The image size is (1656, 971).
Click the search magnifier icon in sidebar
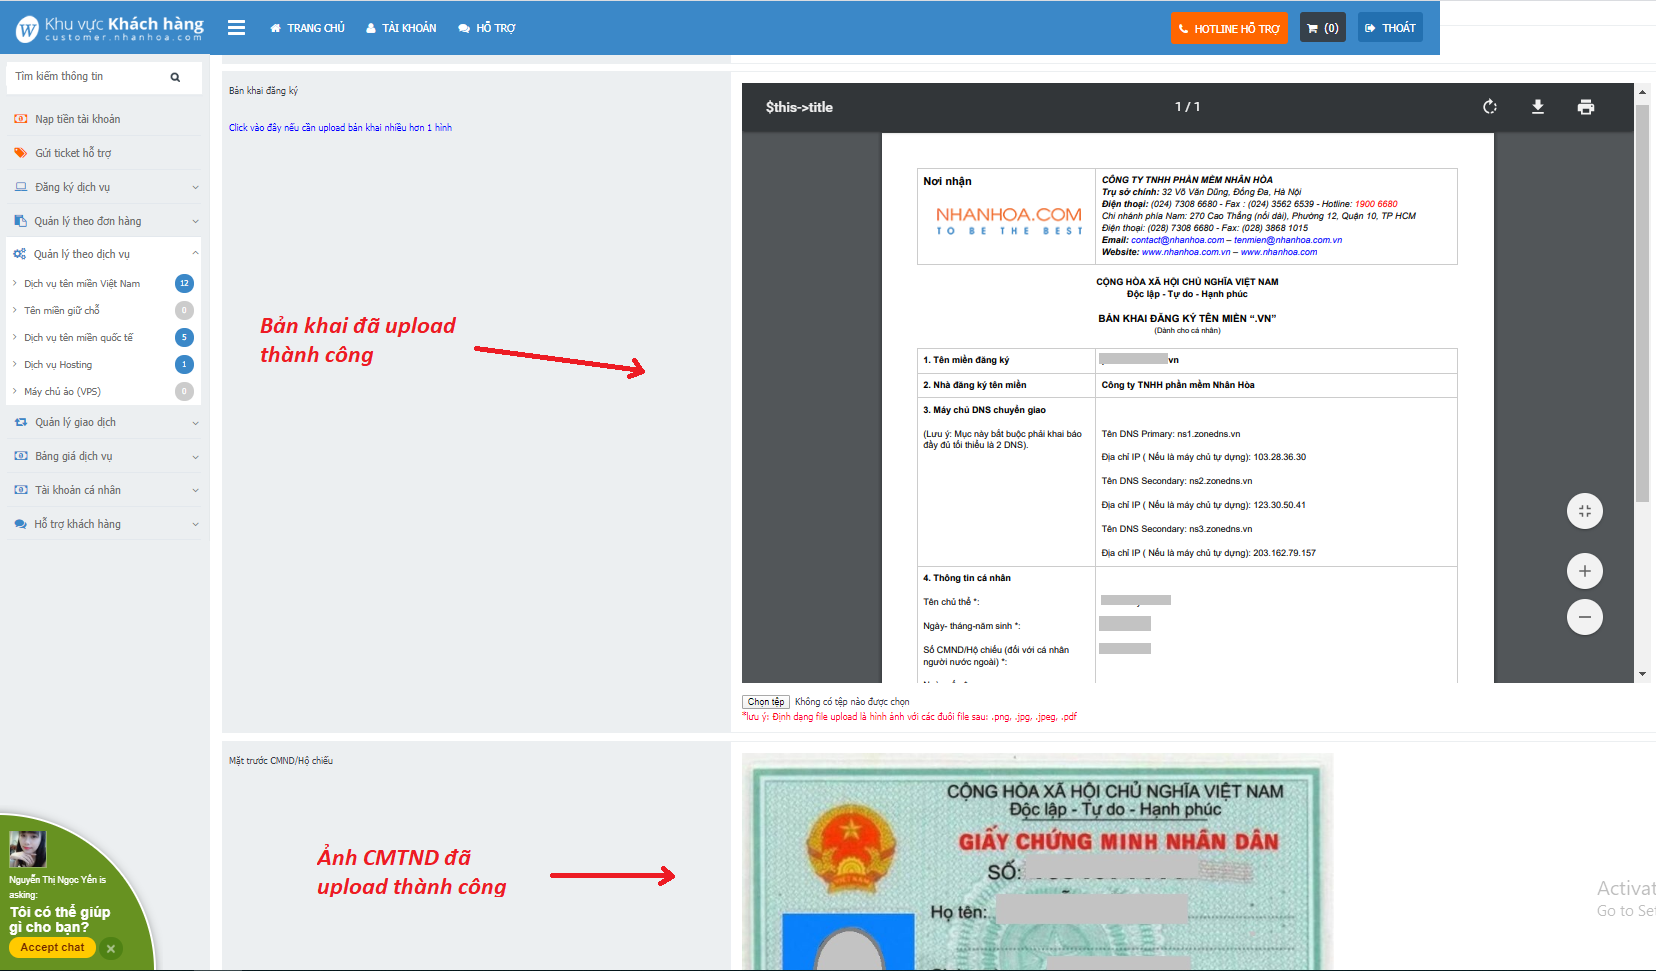175,77
